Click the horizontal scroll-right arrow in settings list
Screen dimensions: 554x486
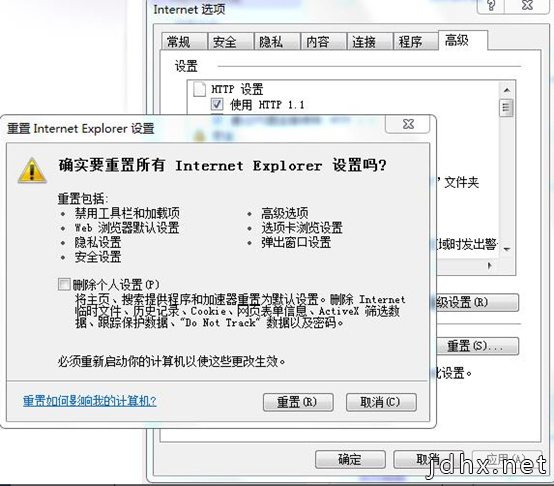pos(489,265)
